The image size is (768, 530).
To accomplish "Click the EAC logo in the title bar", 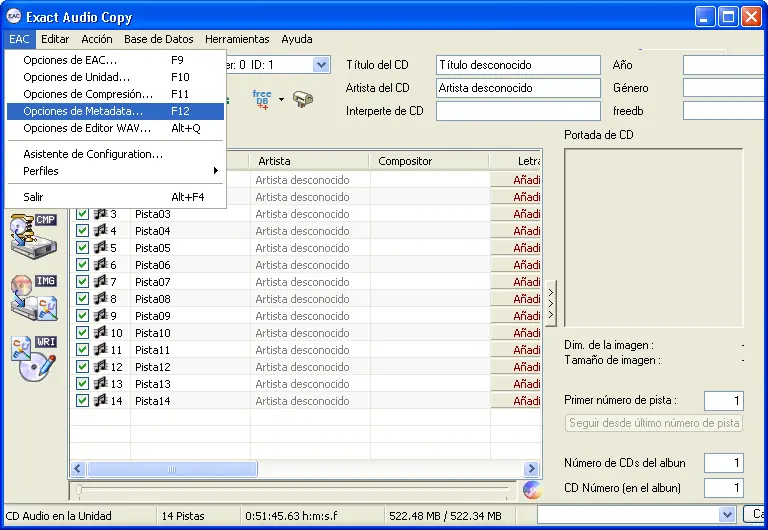I will (x=14, y=17).
